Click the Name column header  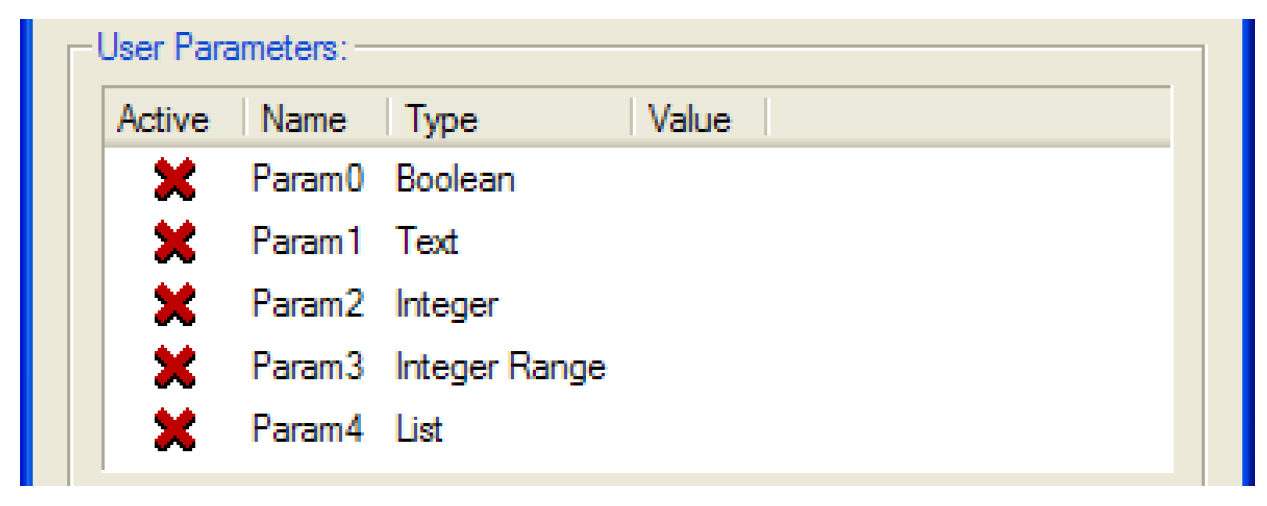[x=304, y=120]
